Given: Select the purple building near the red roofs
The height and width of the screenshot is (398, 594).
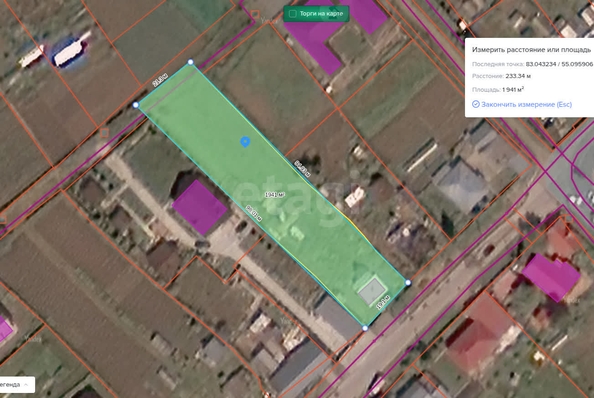Looking at the screenshot, I should coord(551,278).
